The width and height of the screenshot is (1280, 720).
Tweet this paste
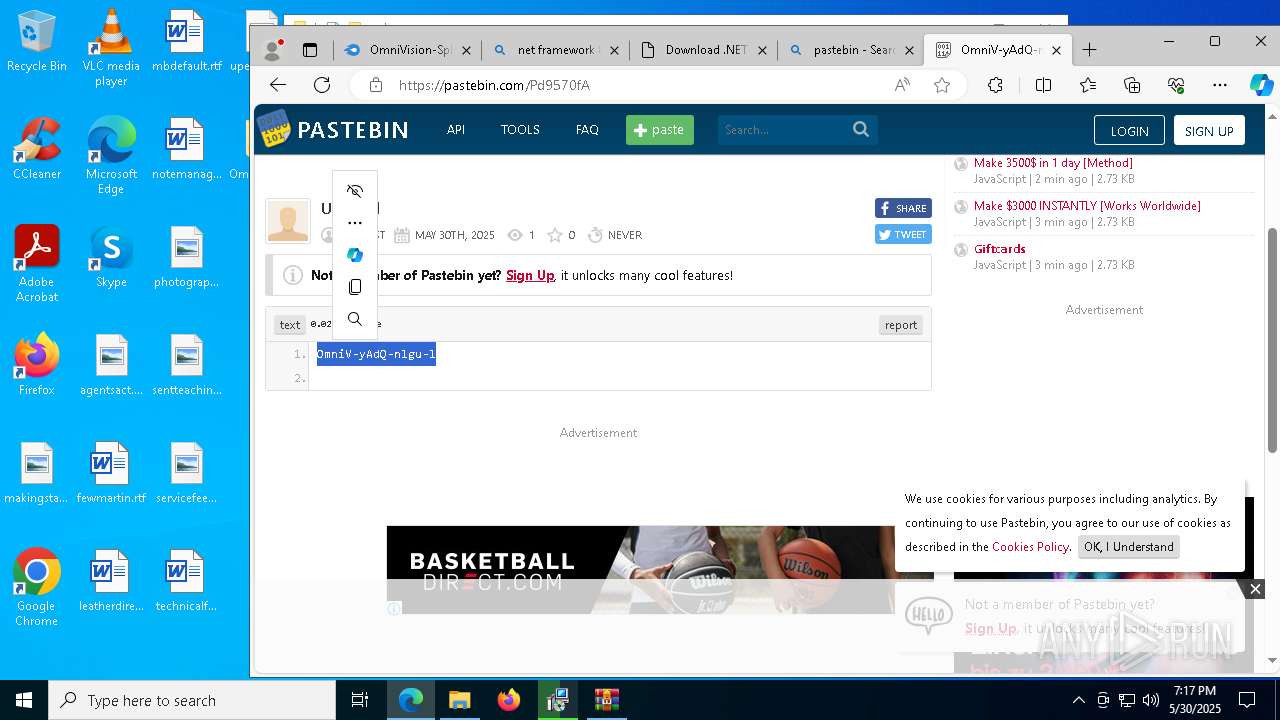coord(903,234)
